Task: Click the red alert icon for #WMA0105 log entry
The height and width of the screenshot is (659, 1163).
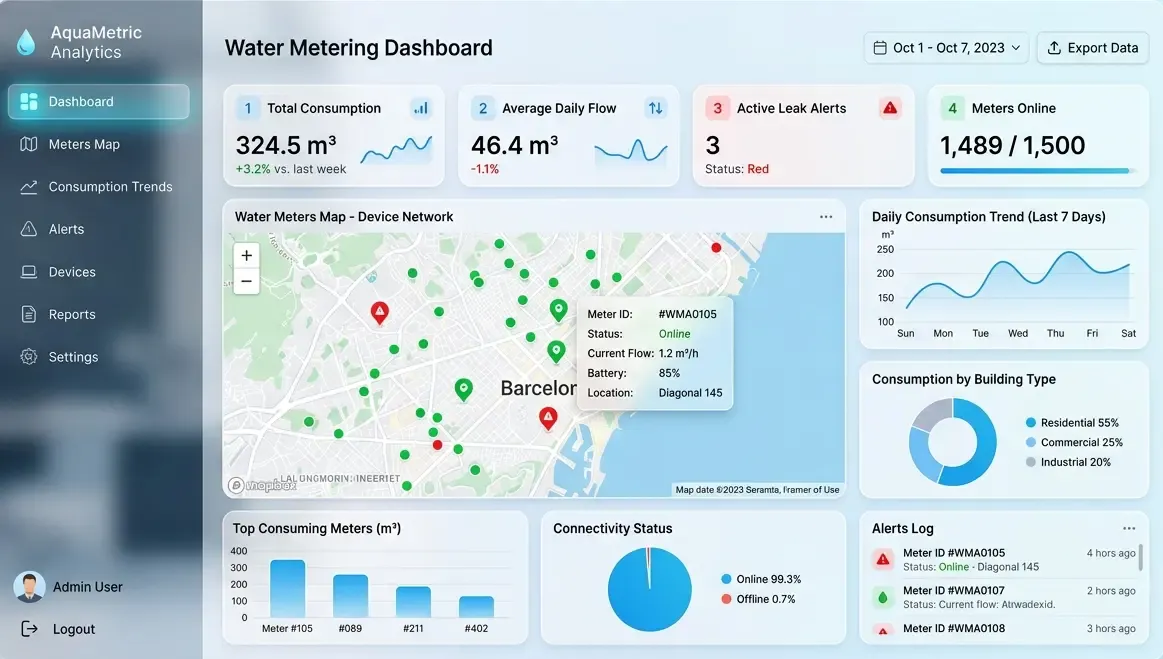Action: pos(883,560)
